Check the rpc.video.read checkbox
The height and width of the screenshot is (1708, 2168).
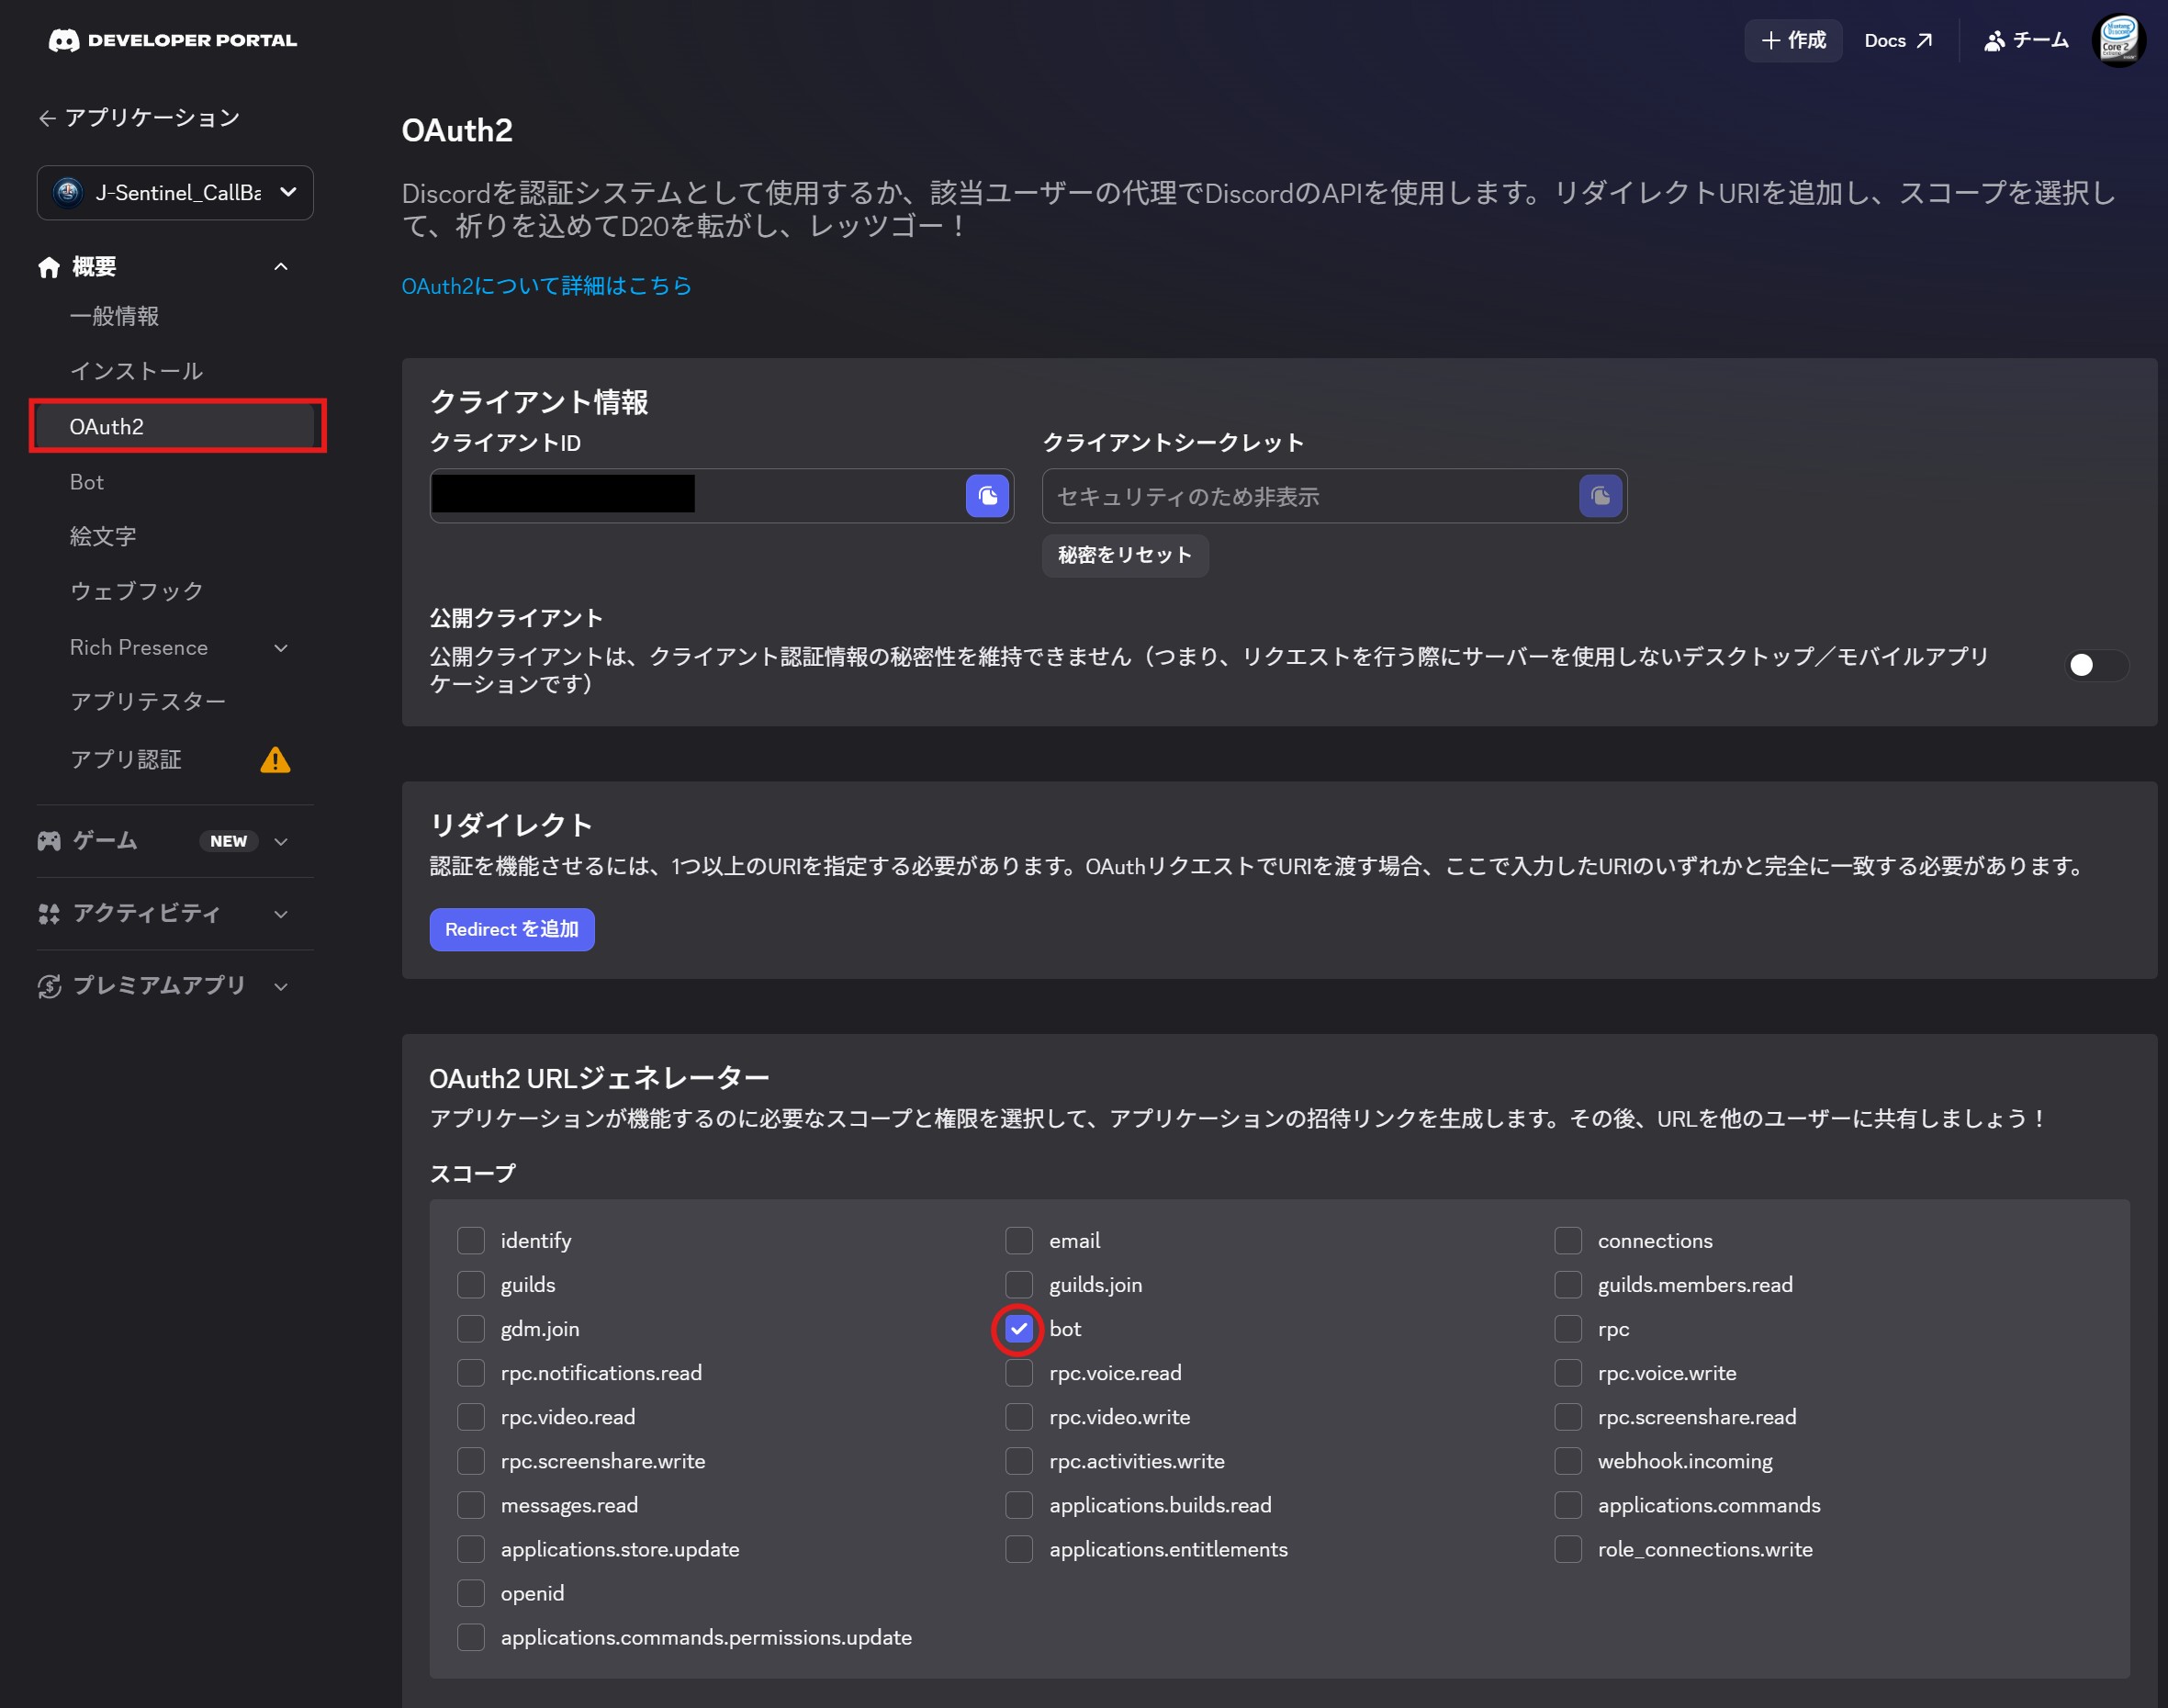pyautogui.click(x=470, y=1417)
